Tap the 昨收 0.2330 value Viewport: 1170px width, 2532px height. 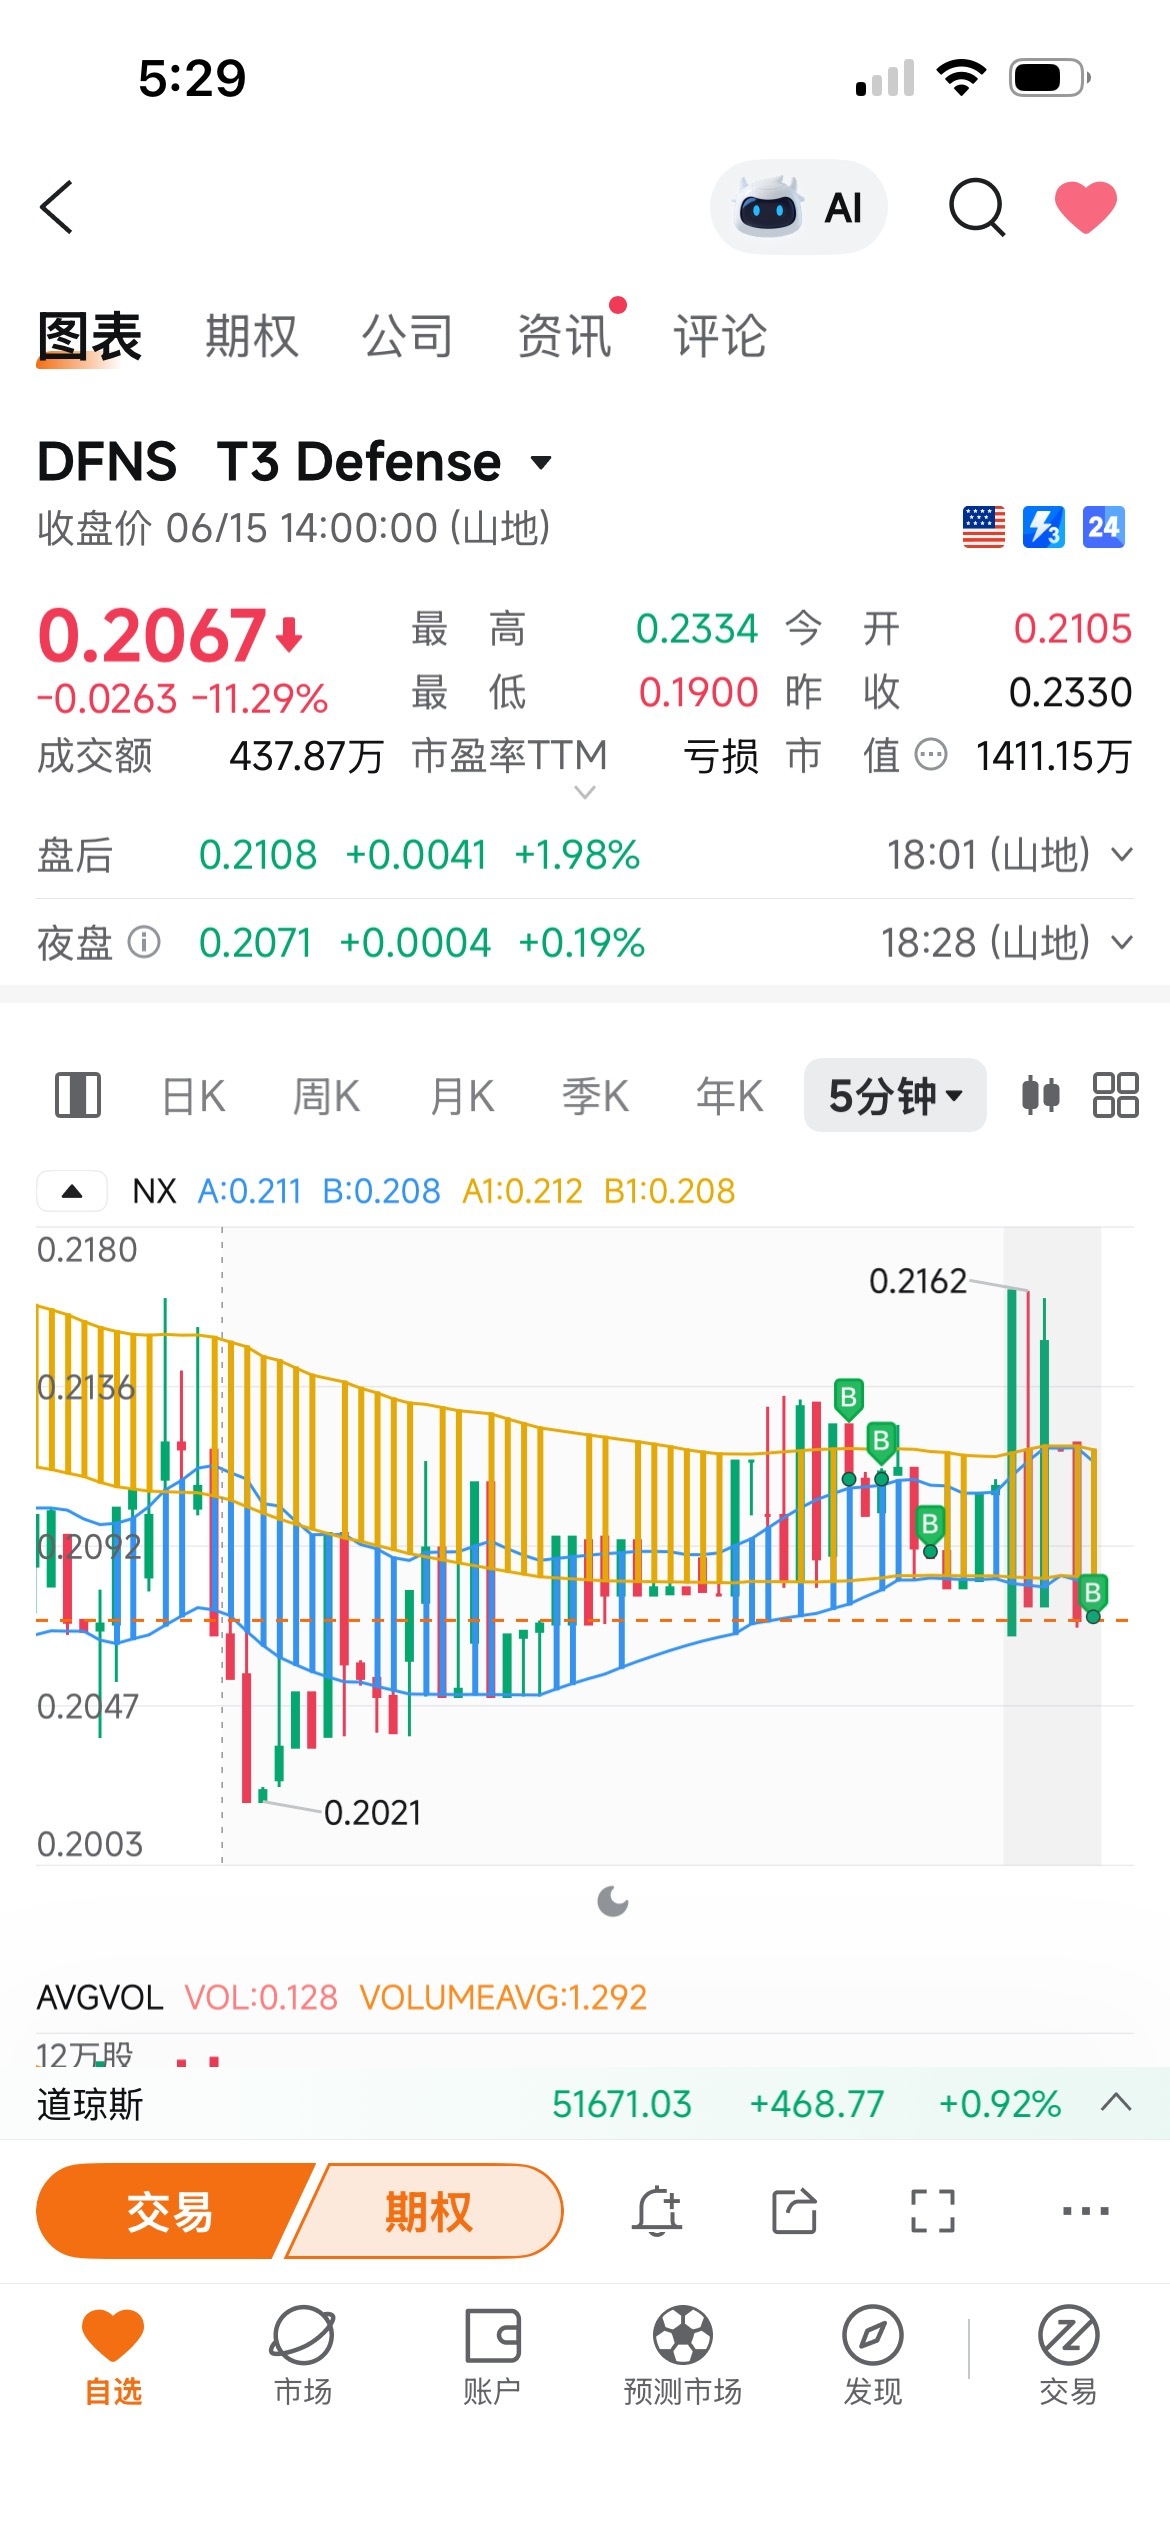(x=1071, y=692)
